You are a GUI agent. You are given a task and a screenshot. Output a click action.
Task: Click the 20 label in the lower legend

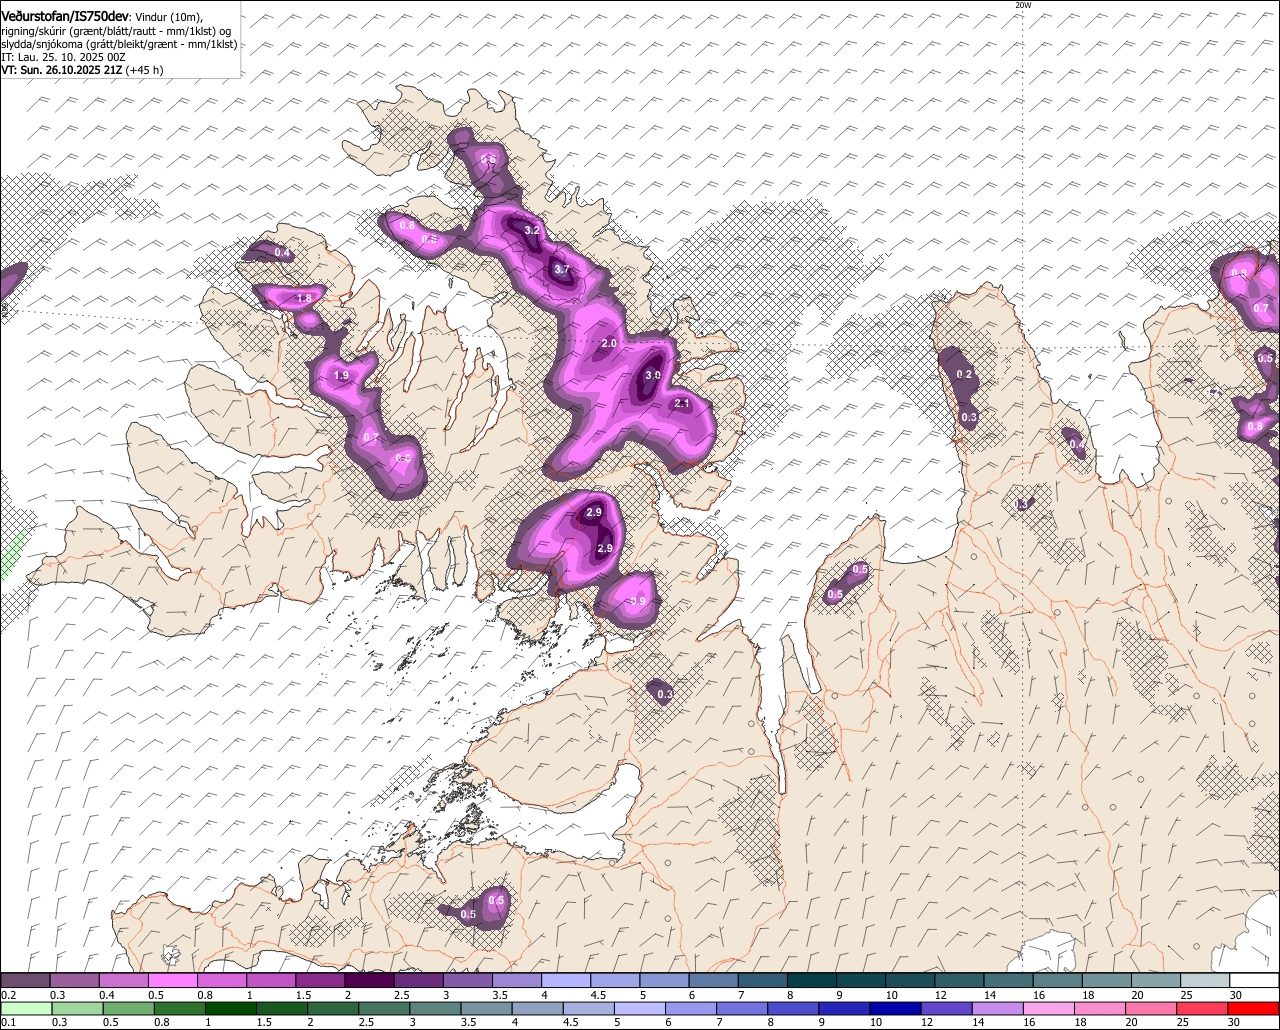coord(1131,1022)
